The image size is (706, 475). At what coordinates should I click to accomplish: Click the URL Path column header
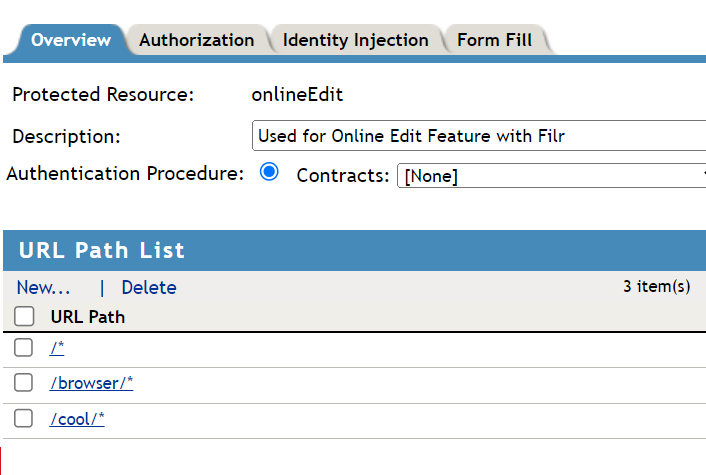coord(88,317)
